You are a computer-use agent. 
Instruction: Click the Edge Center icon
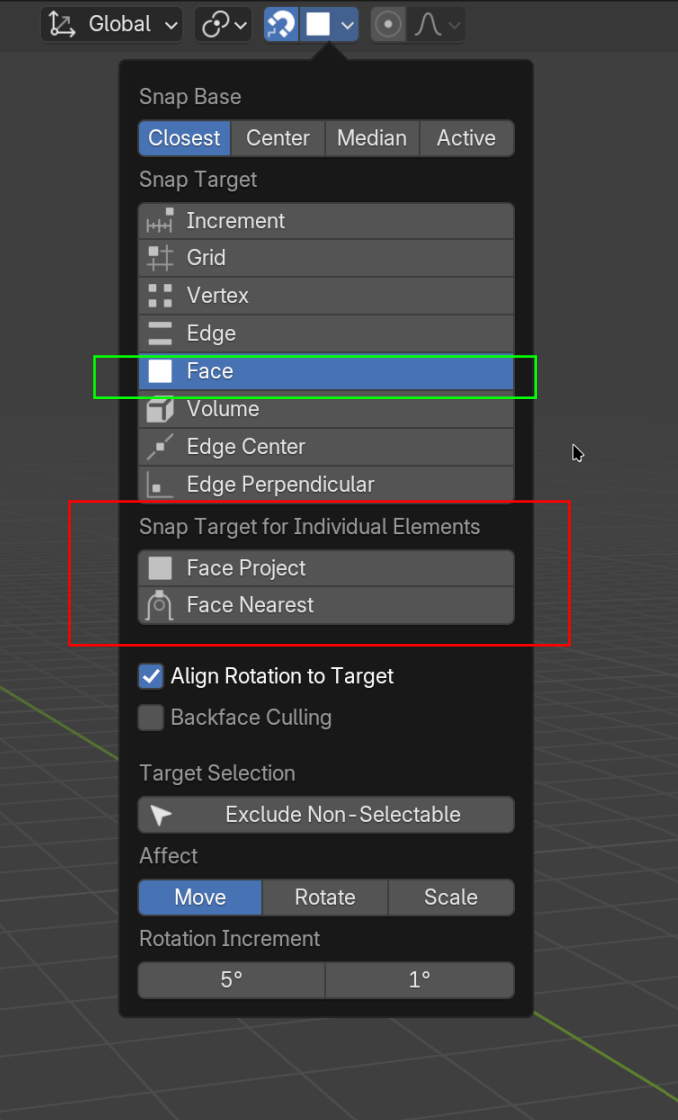pyautogui.click(x=160, y=447)
